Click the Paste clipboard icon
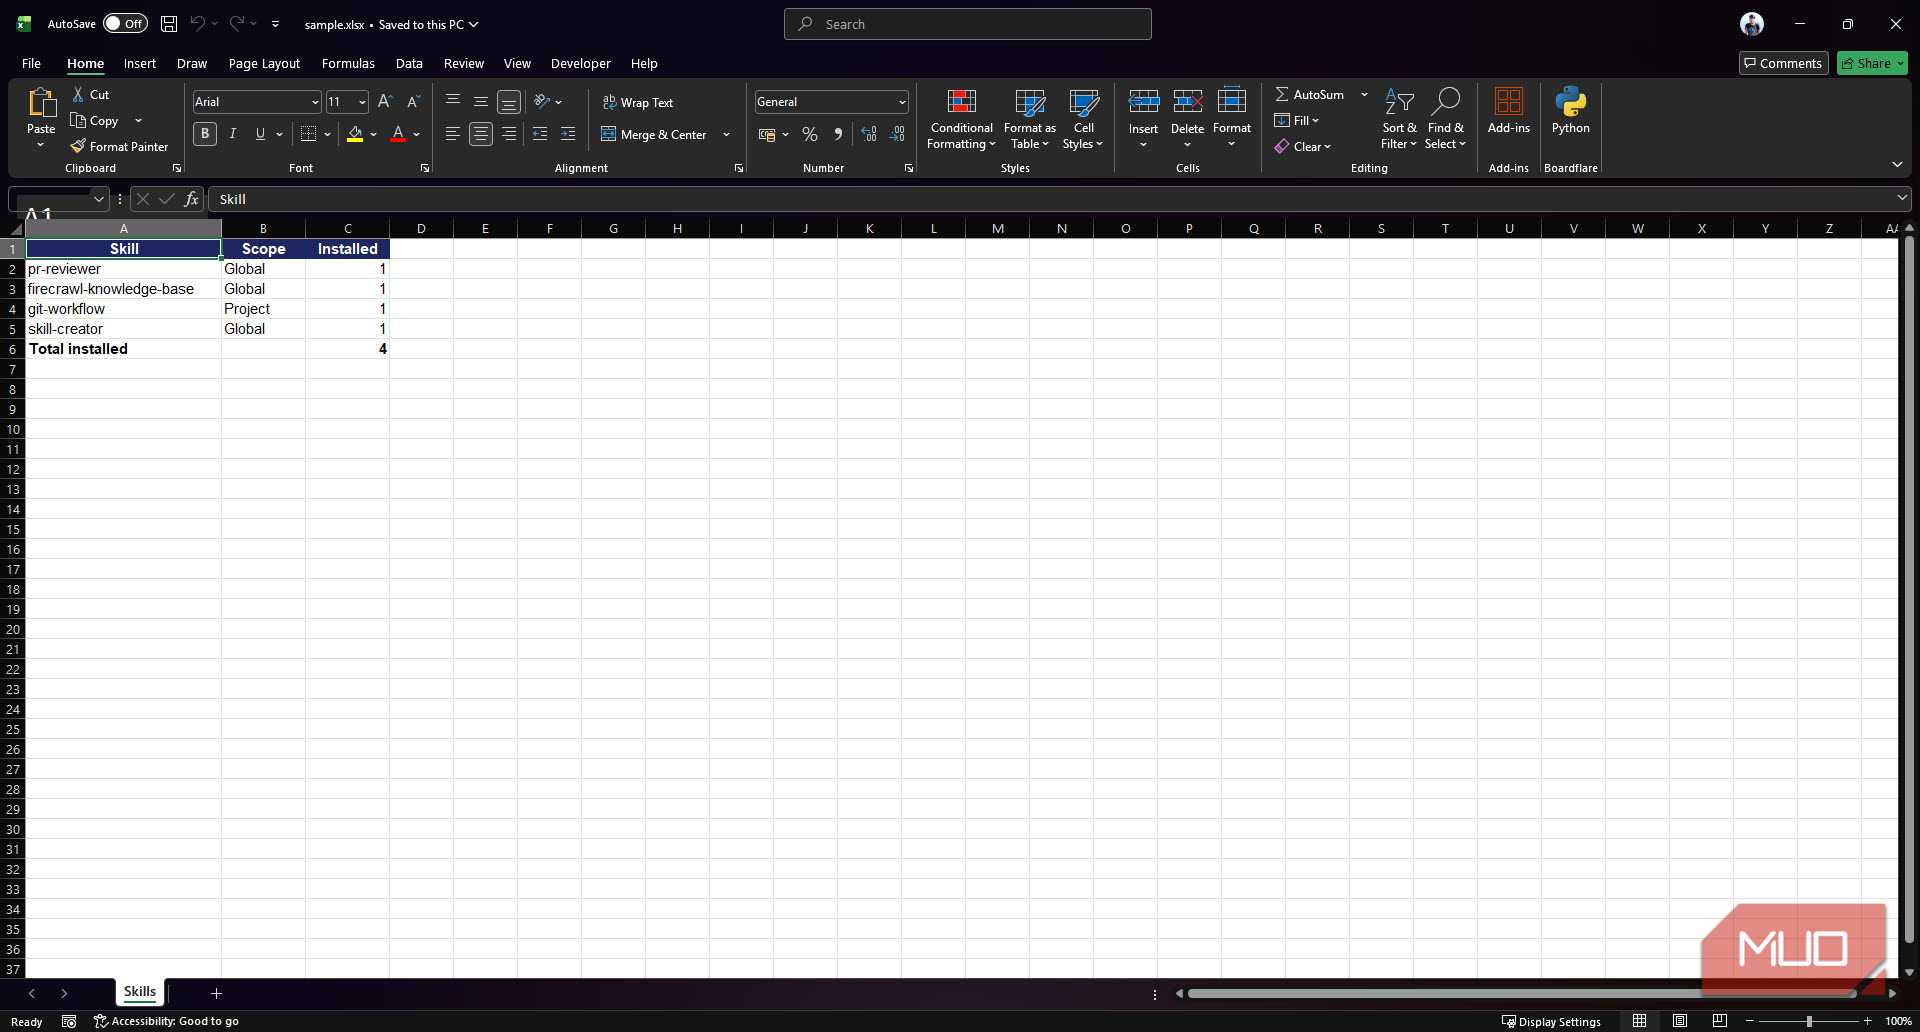 41,104
